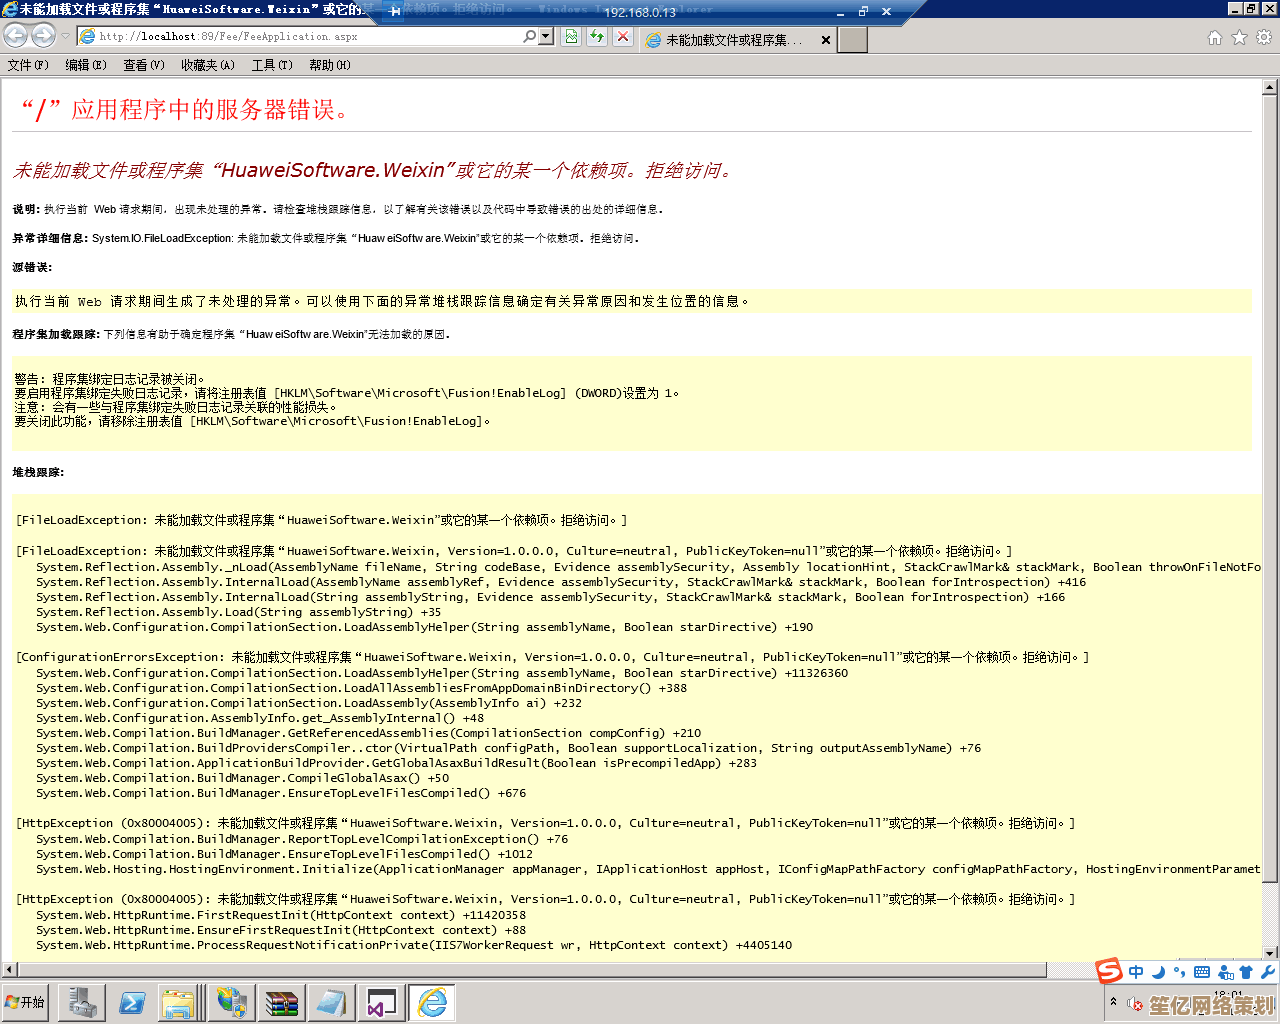Refresh the page with the green arrows icon
The height and width of the screenshot is (1024, 1280).
(x=597, y=37)
